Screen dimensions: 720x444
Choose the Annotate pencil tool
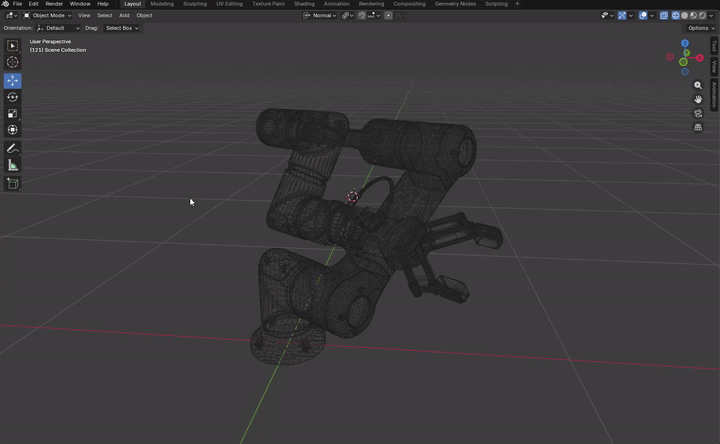coord(12,148)
